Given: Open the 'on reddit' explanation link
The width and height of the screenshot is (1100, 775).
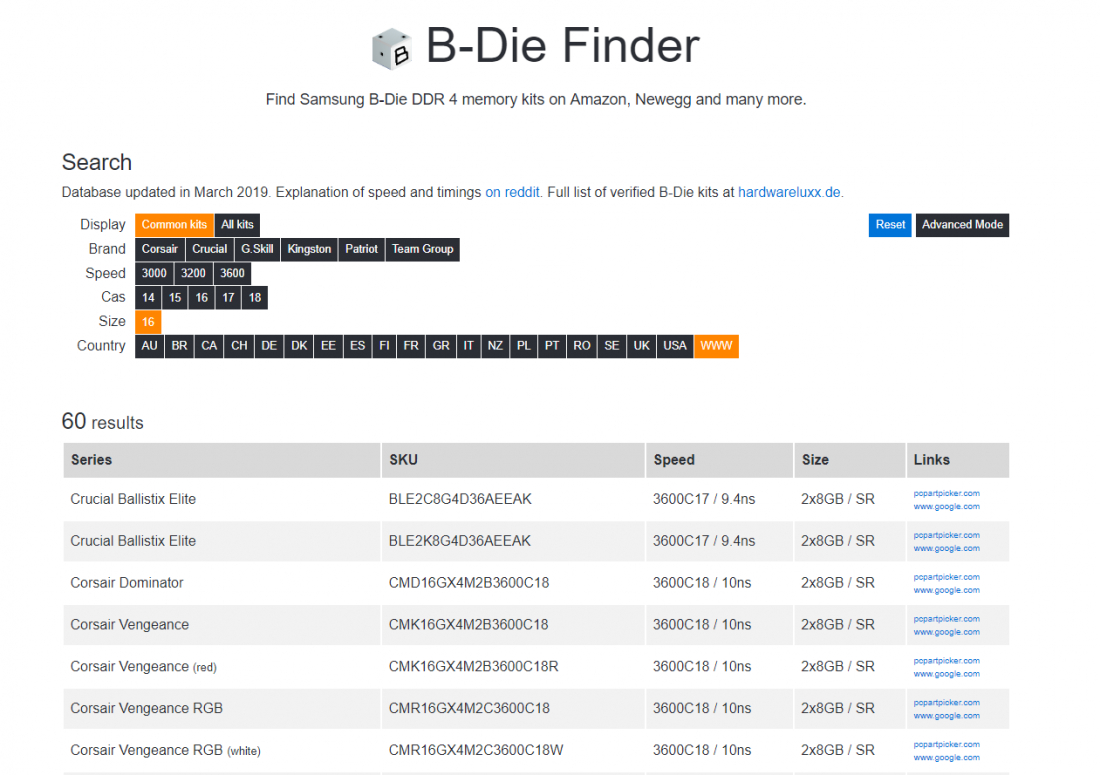Looking at the screenshot, I should (512, 192).
